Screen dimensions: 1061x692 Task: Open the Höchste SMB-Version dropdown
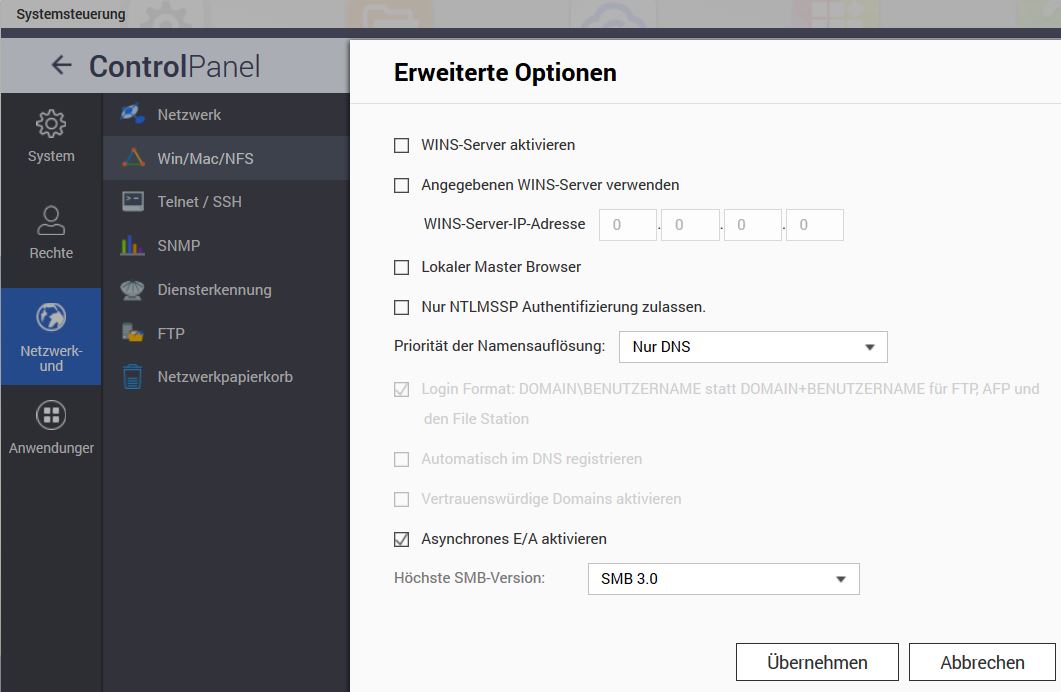pyautogui.click(x=723, y=579)
